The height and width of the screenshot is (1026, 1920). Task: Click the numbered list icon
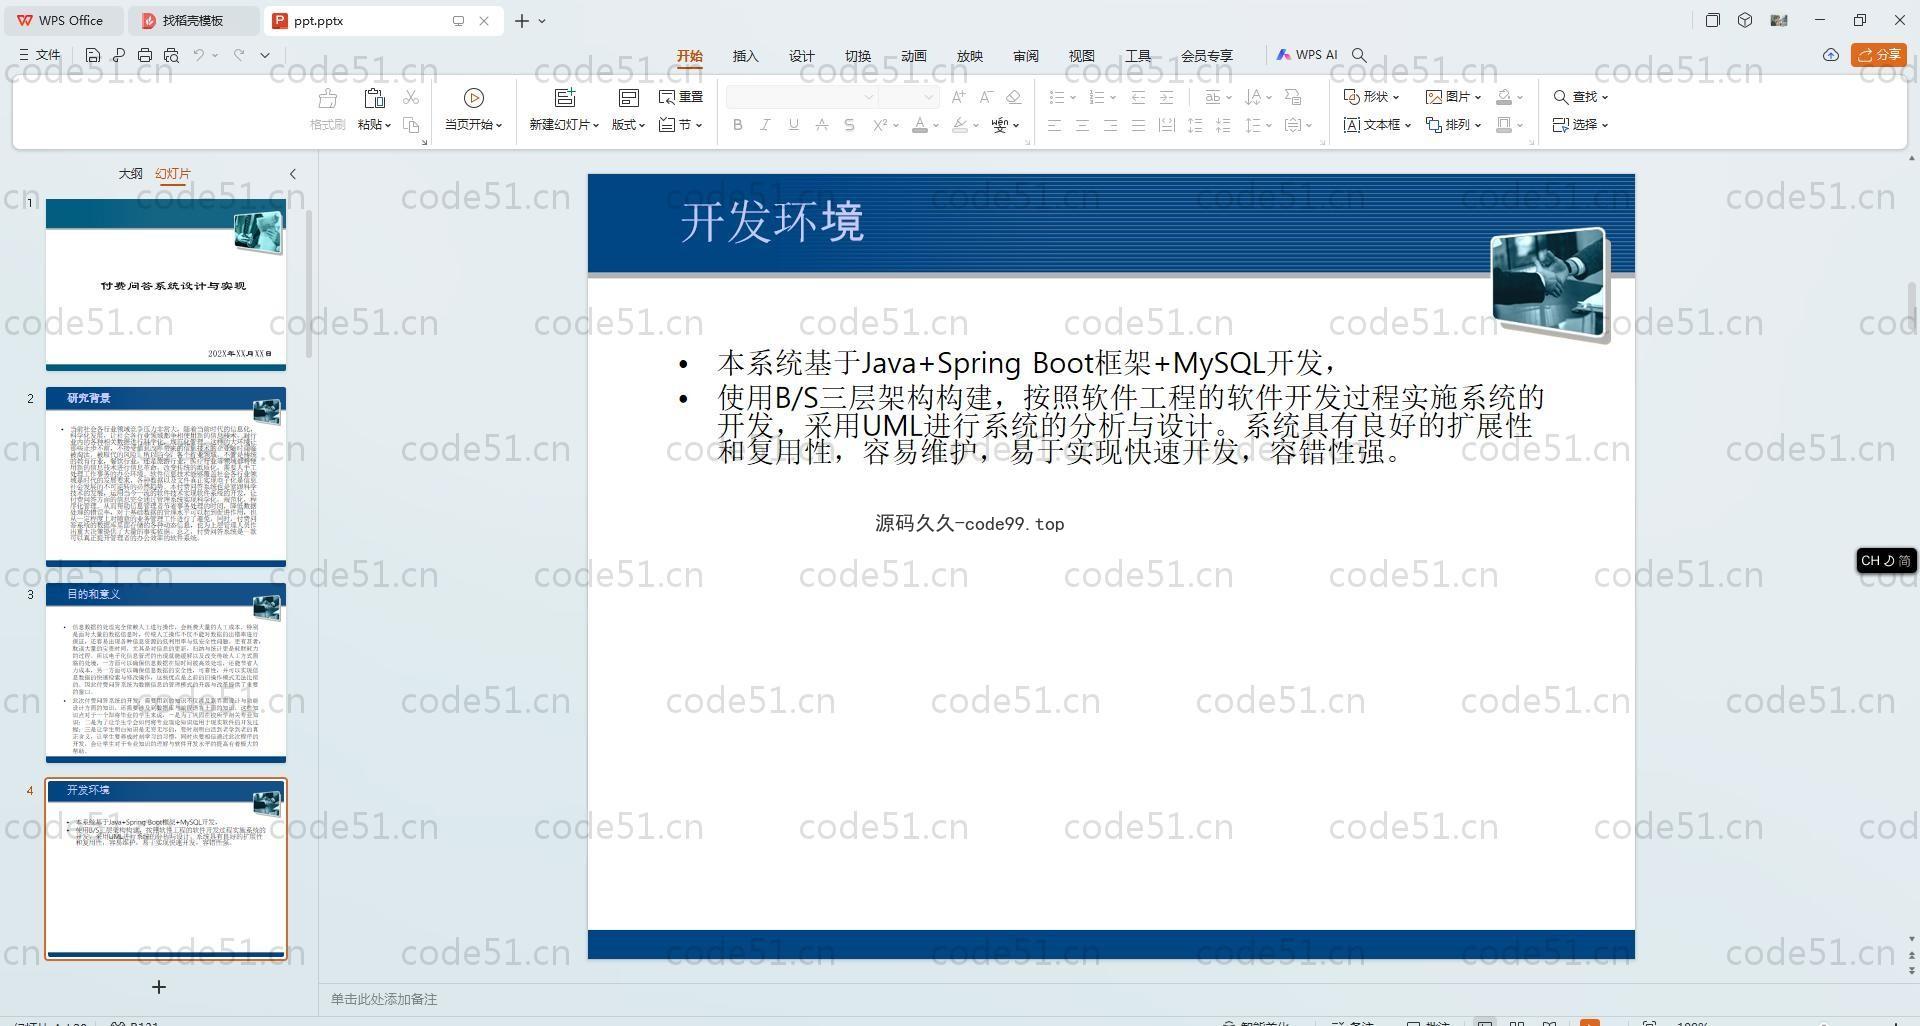(x=1097, y=97)
